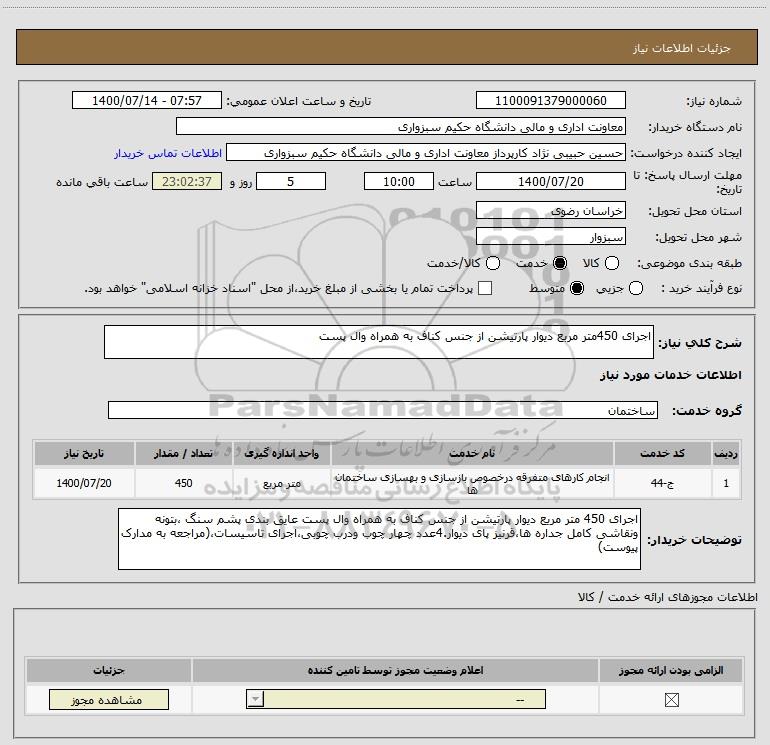This screenshot has width=770, height=745.
Task: Click the کد خدمت column header
Action: pyautogui.click(x=662, y=453)
